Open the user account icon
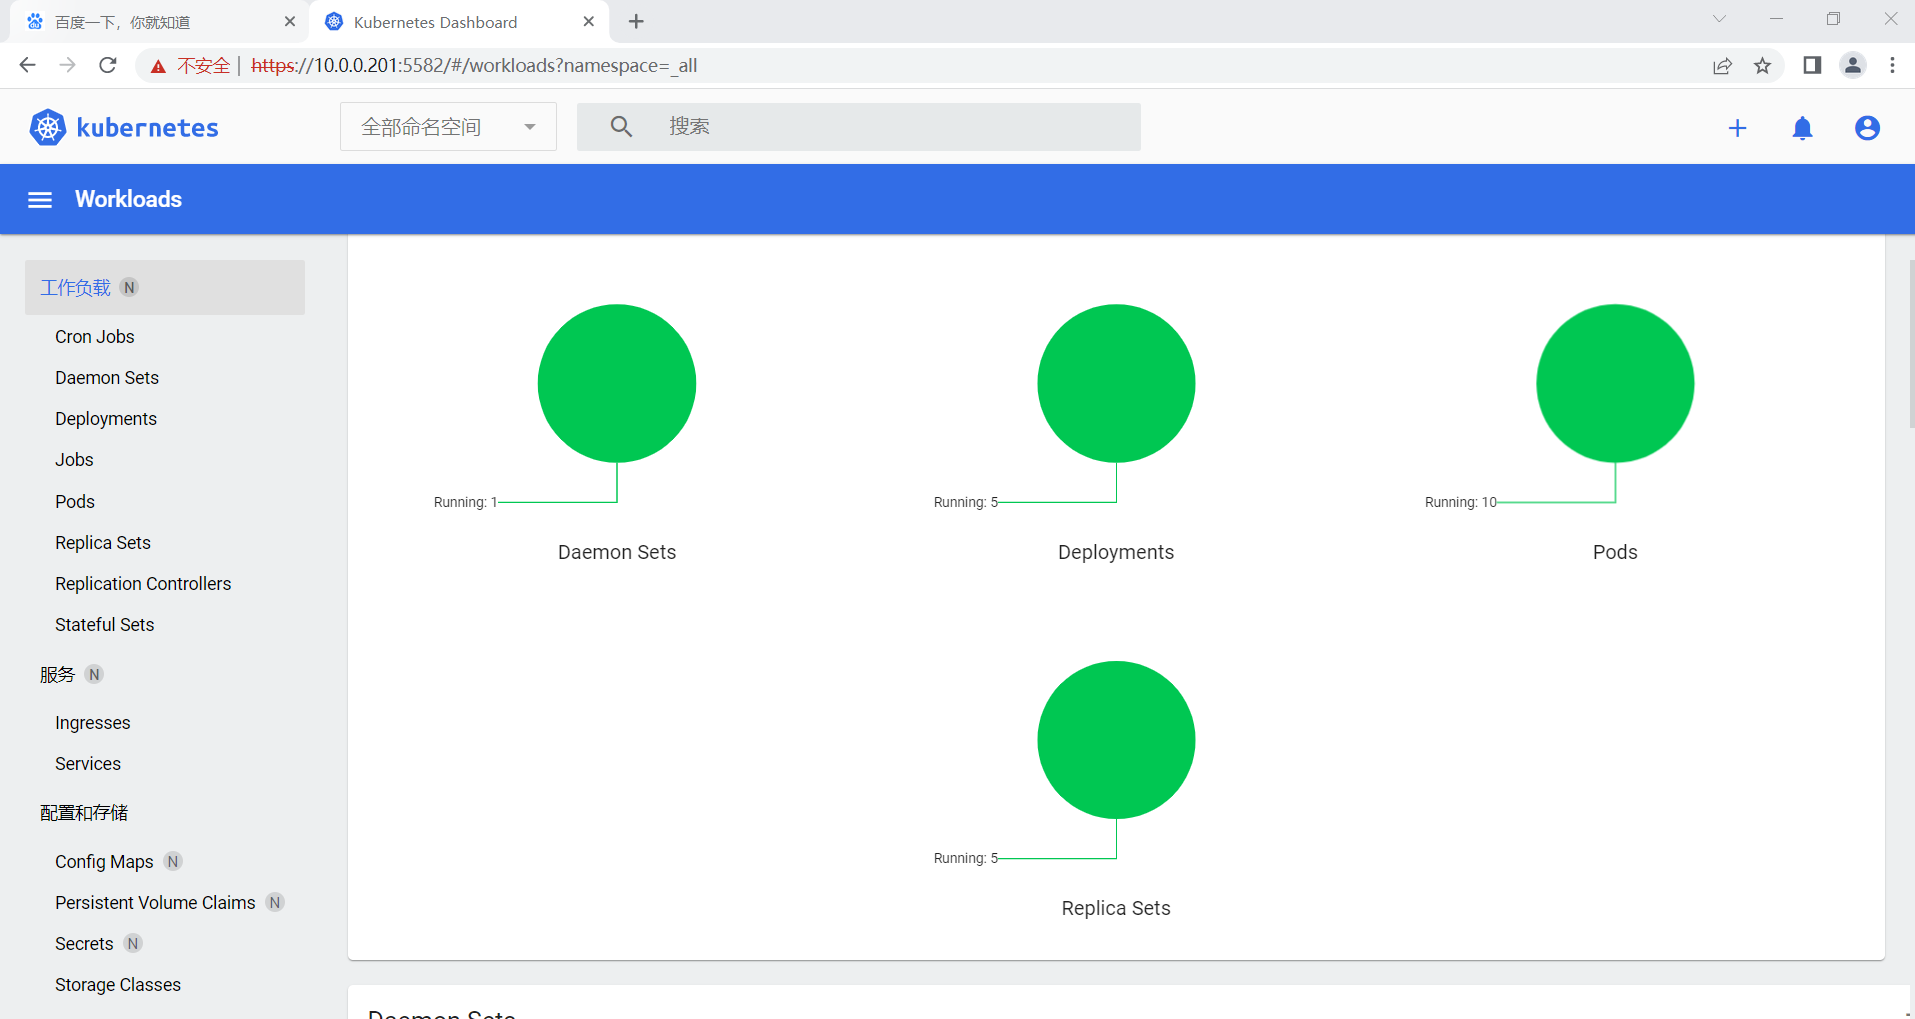Viewport: 1915px width, 1019px height. coord(1867,128)
